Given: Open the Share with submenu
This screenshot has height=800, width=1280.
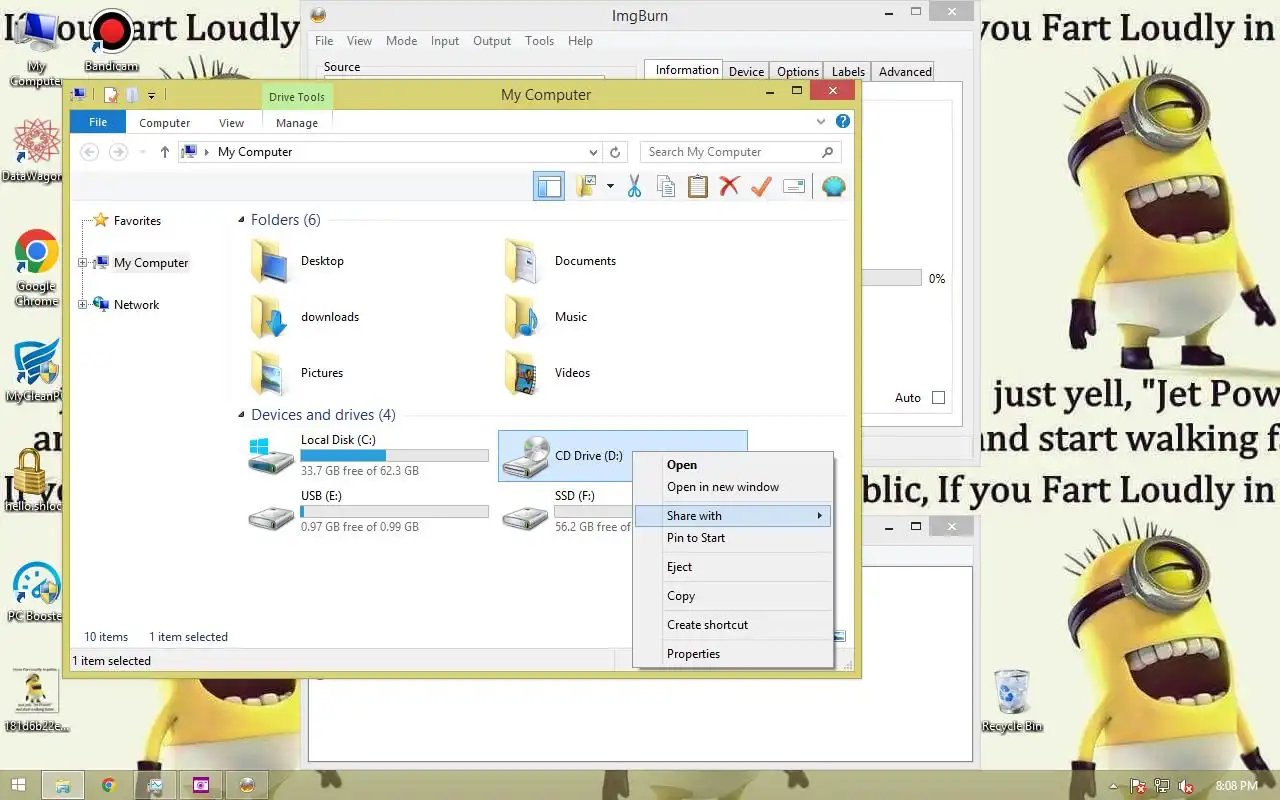Looking at the screenshot, I should (x=733, y=516).
